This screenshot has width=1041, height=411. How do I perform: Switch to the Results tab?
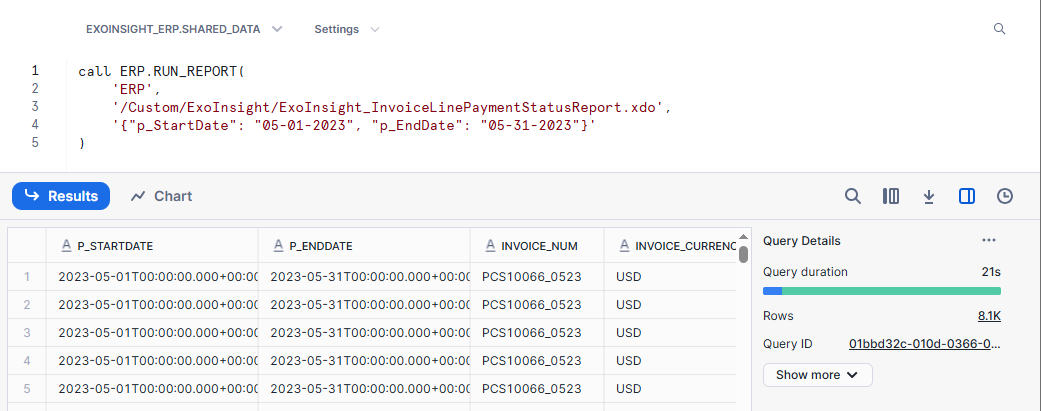click(61, 196)
